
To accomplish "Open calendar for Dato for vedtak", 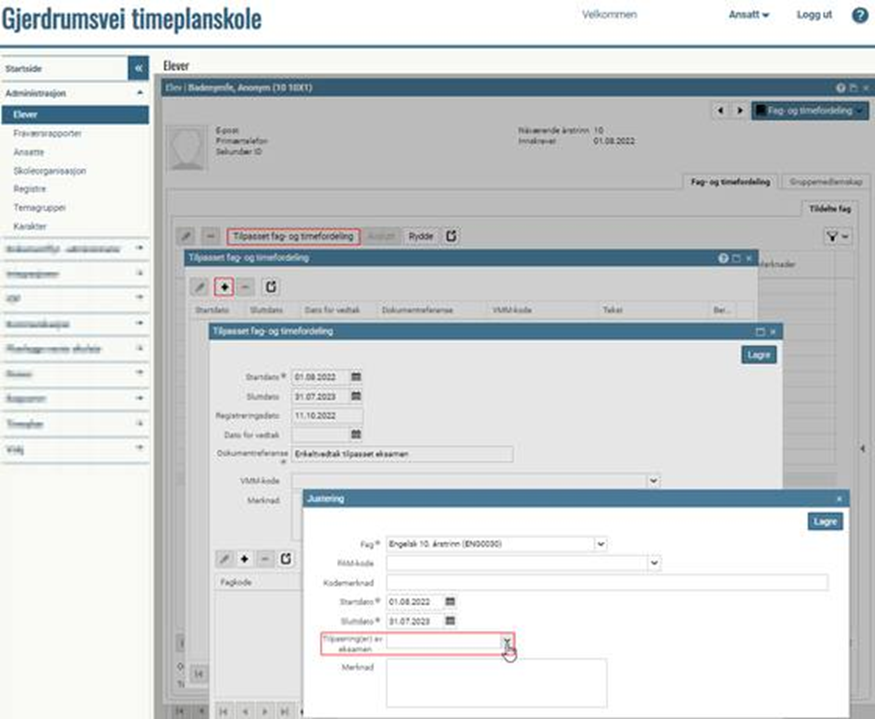I will click(x=356, y=434).
